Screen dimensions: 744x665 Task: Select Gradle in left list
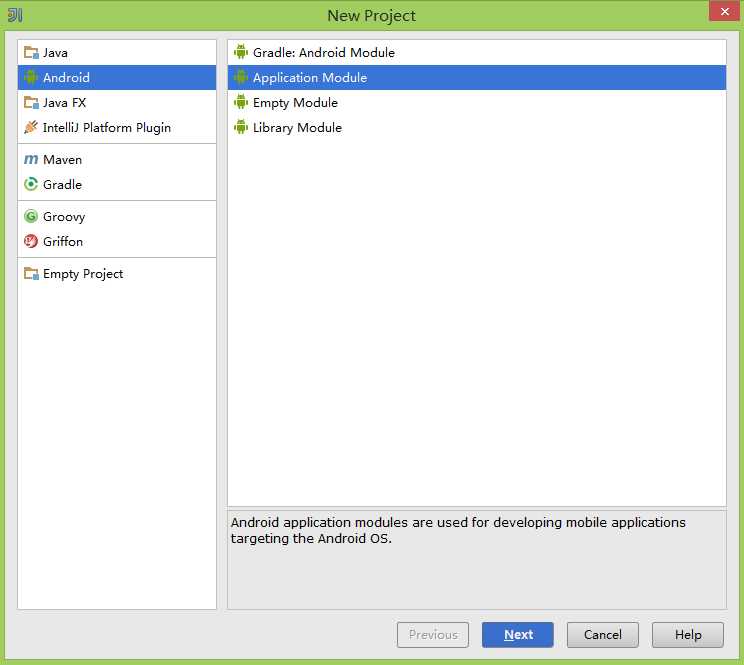click(x=117, y=185)
